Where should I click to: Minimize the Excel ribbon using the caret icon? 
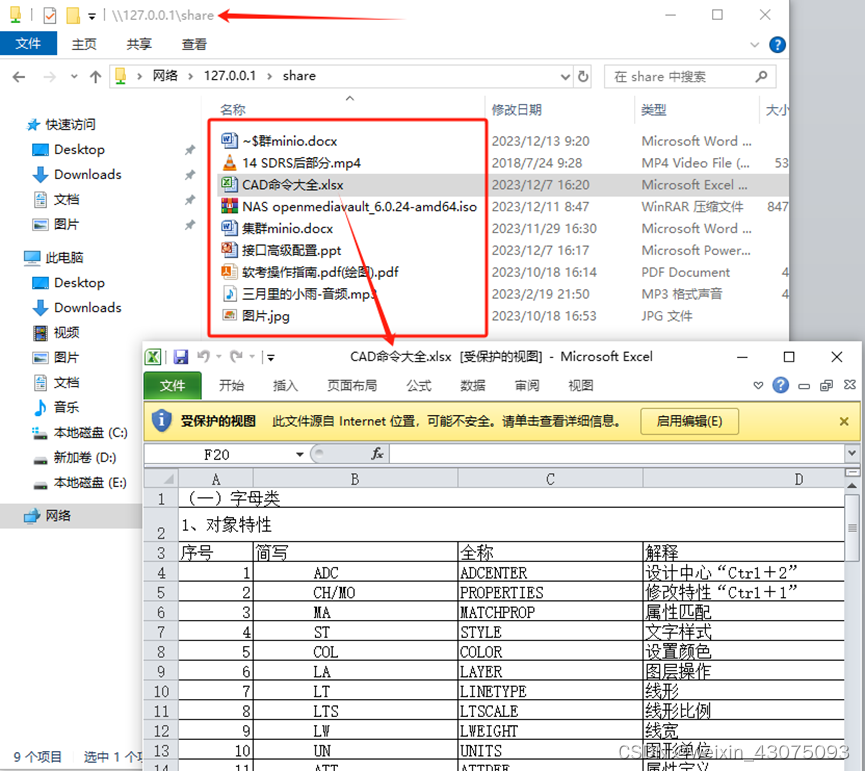point(758,385)
